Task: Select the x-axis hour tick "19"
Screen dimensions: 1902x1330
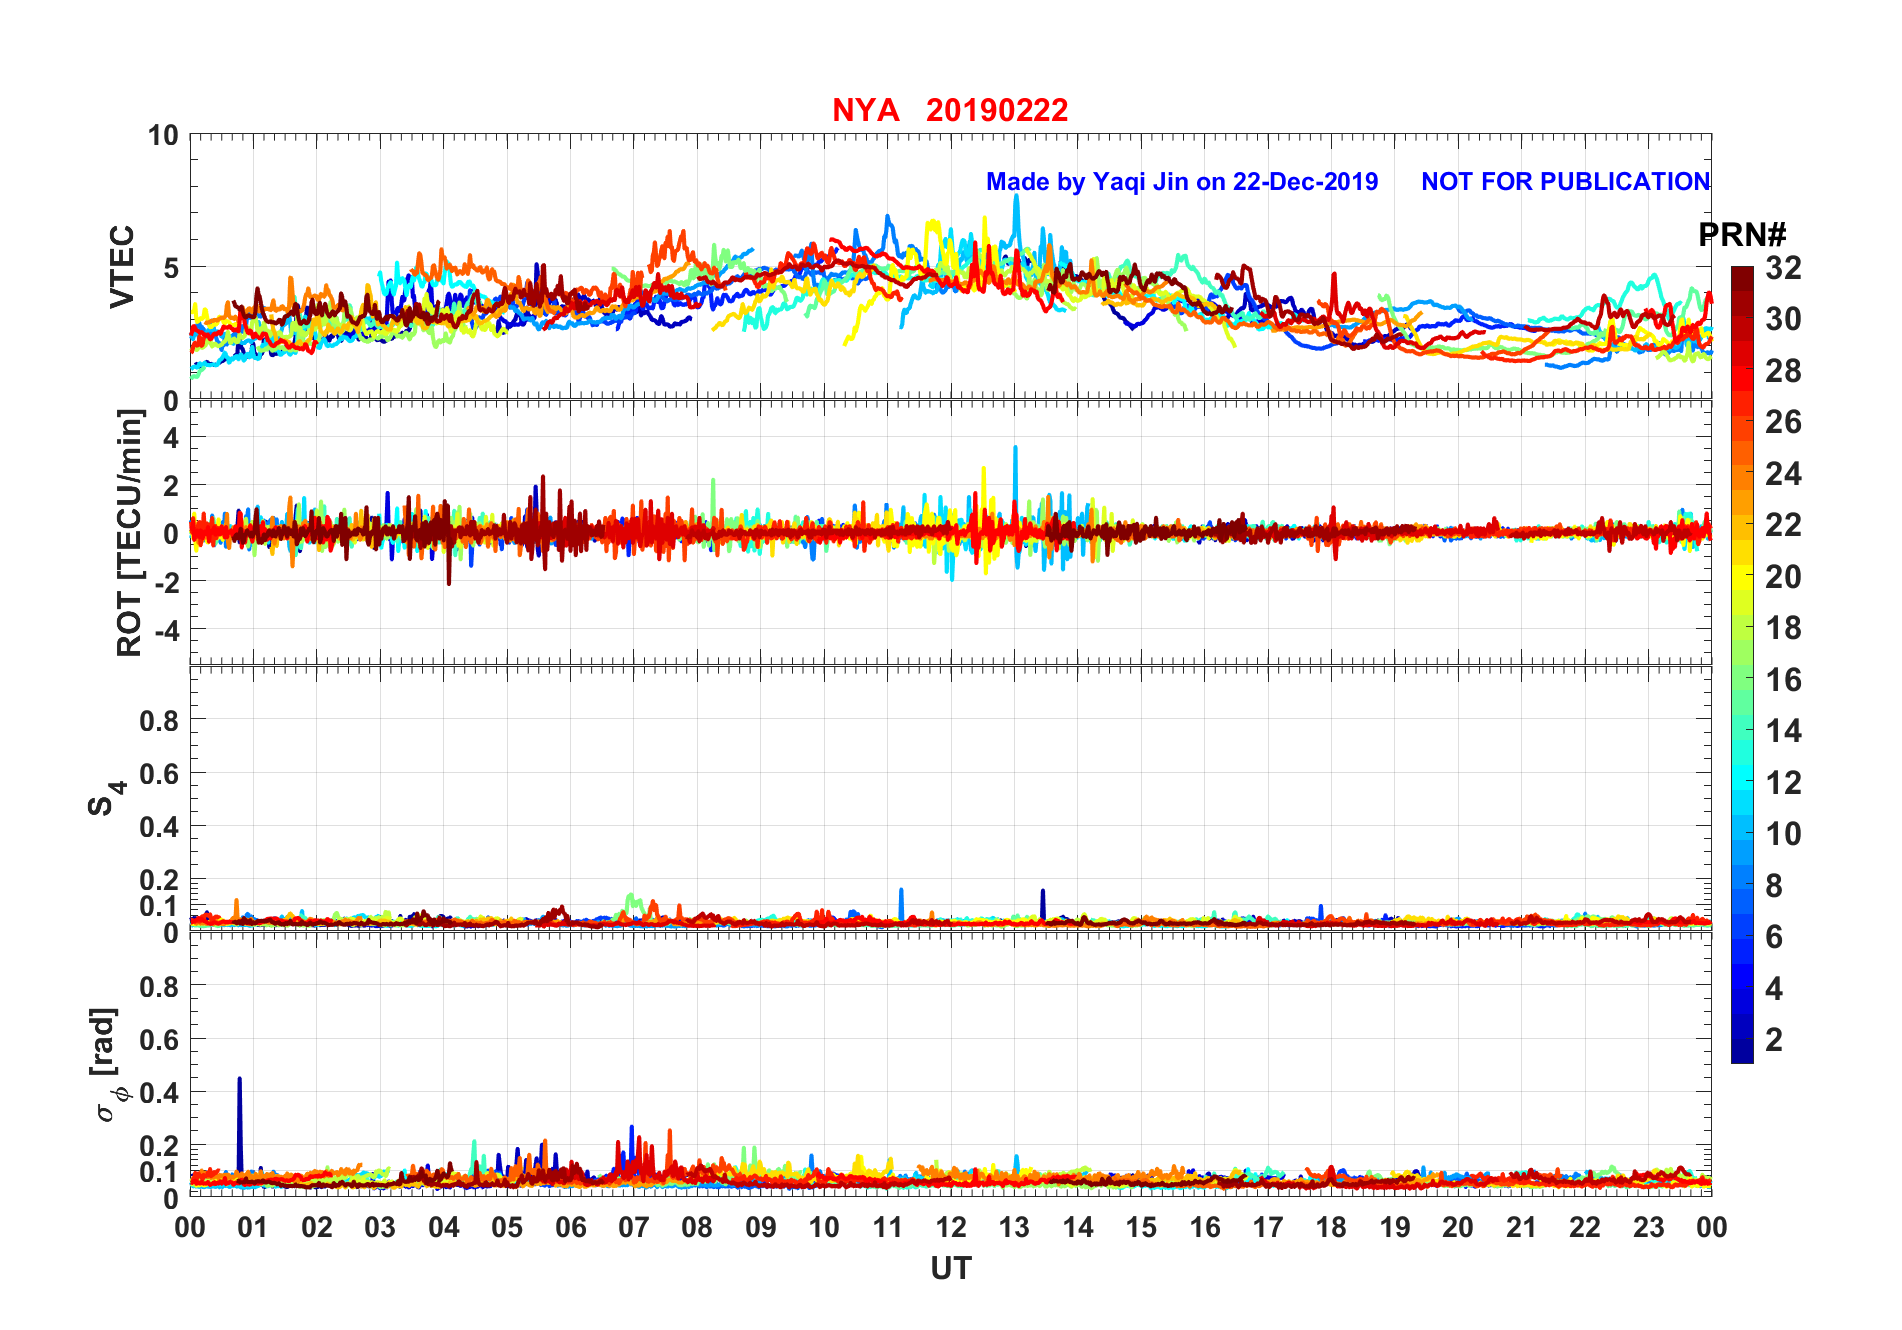Action: click(1395, 1227)
